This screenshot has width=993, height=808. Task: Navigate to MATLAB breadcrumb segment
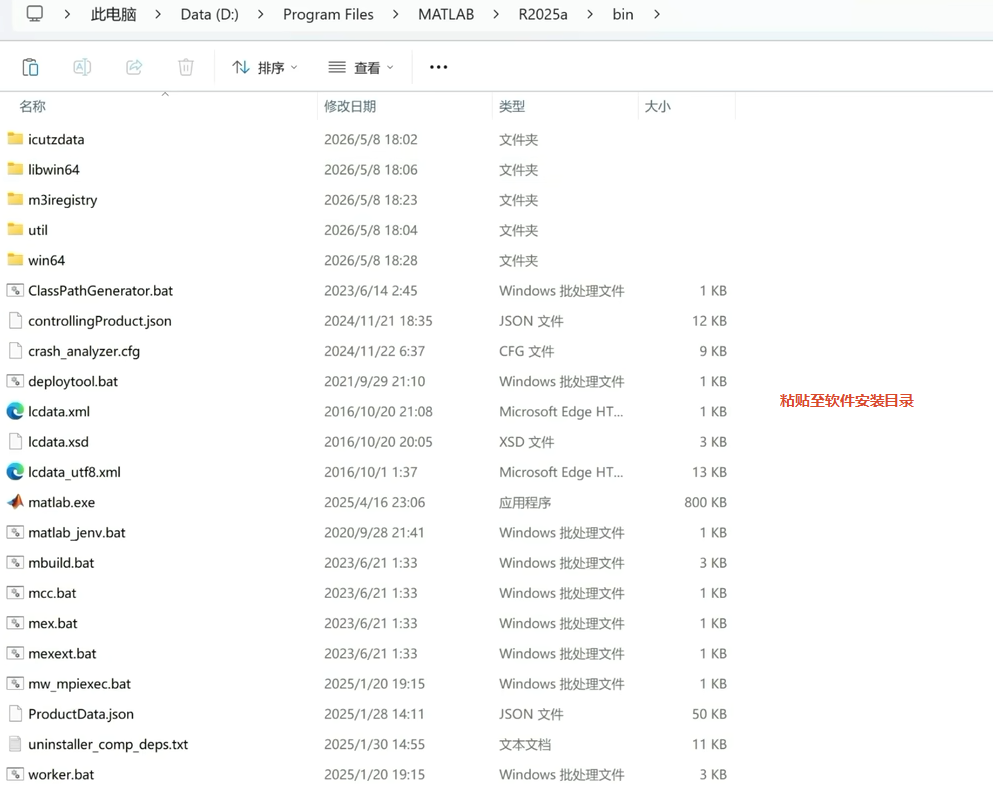coord(446,14)
